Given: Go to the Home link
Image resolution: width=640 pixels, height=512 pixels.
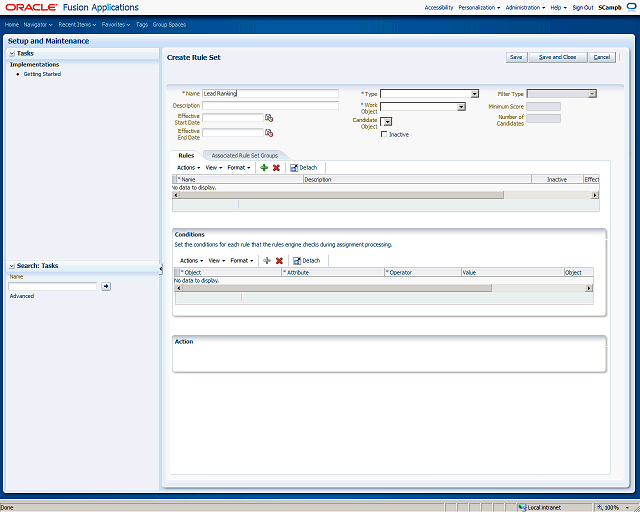Looking at the screenshot, I should (11, 24).
